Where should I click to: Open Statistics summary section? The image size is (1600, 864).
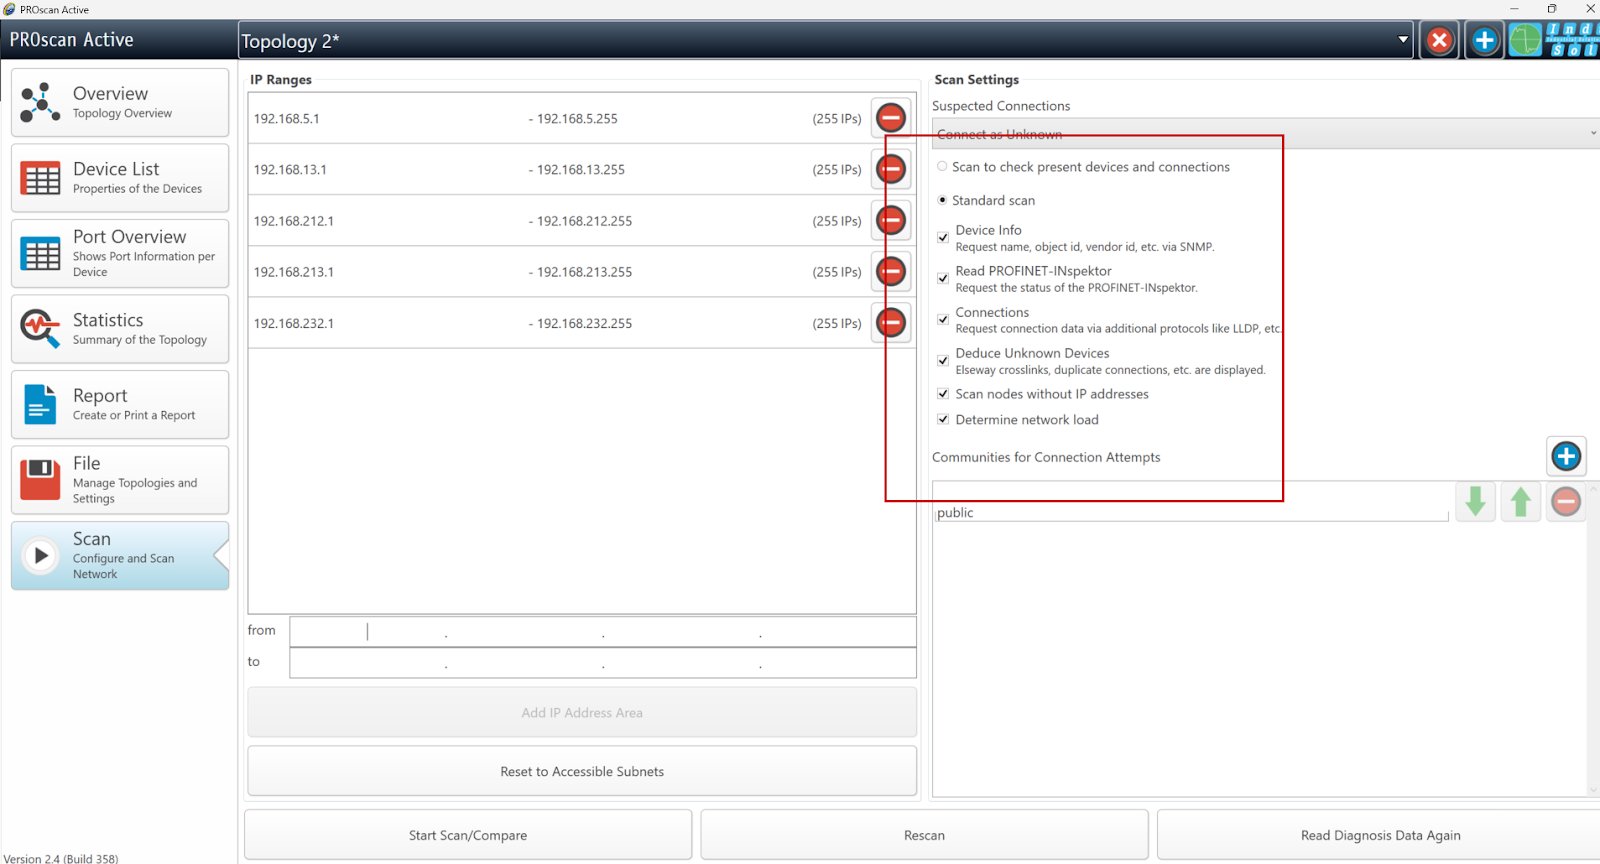point(120,329)
